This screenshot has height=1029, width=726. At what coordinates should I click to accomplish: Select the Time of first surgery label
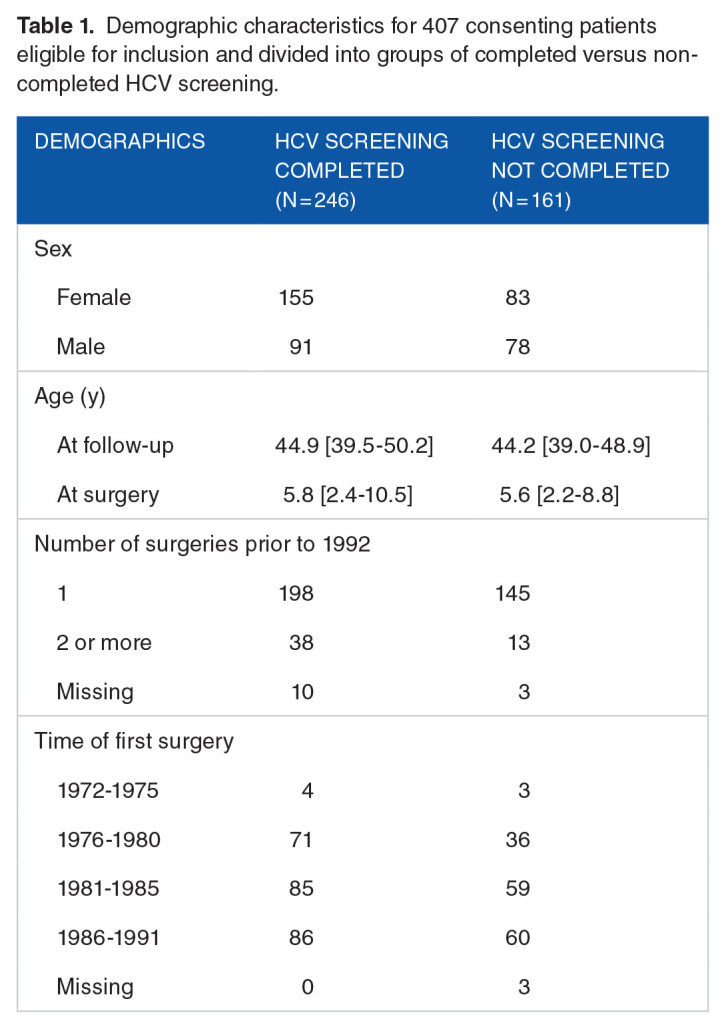(134, 742)
